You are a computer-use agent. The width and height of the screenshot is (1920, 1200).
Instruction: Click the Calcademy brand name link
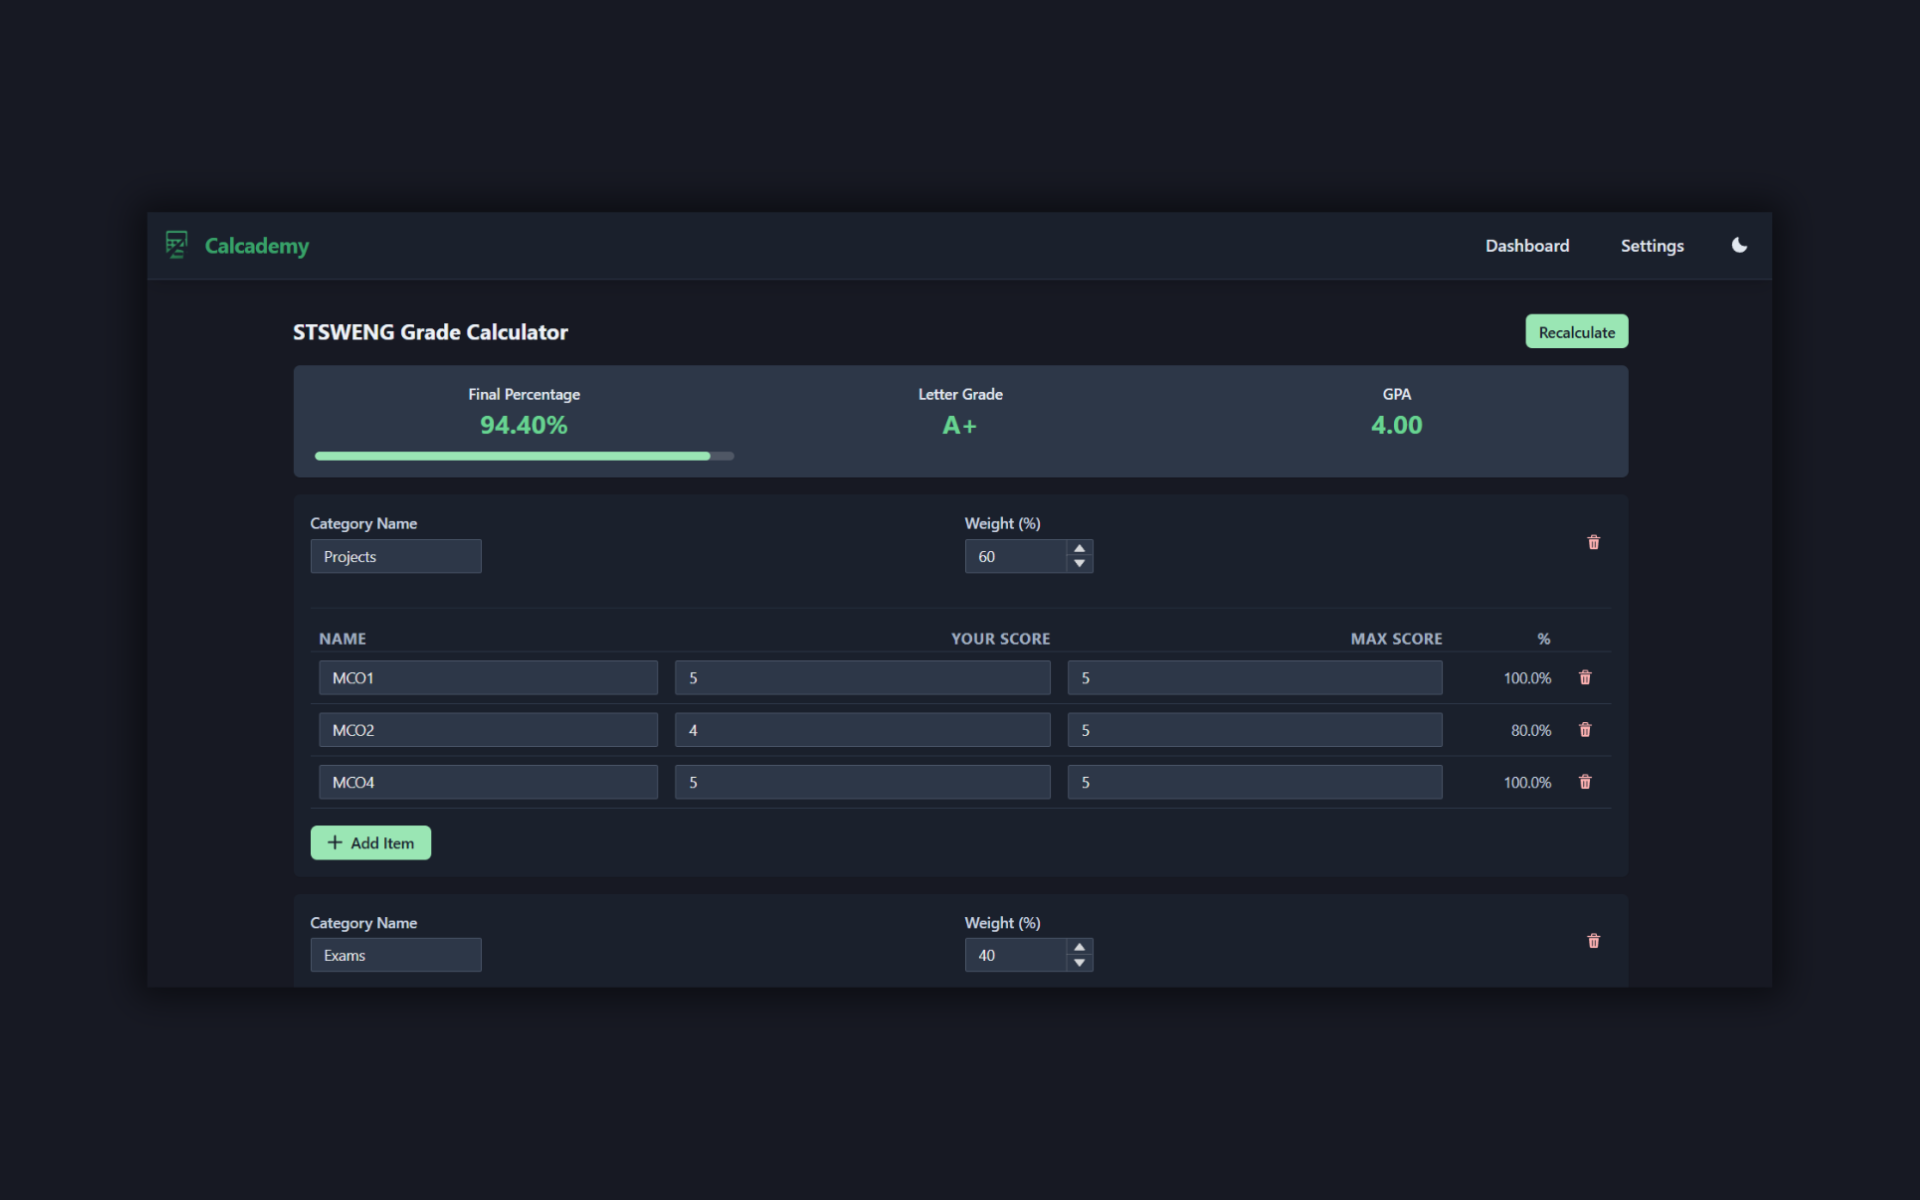pos(257,246)
